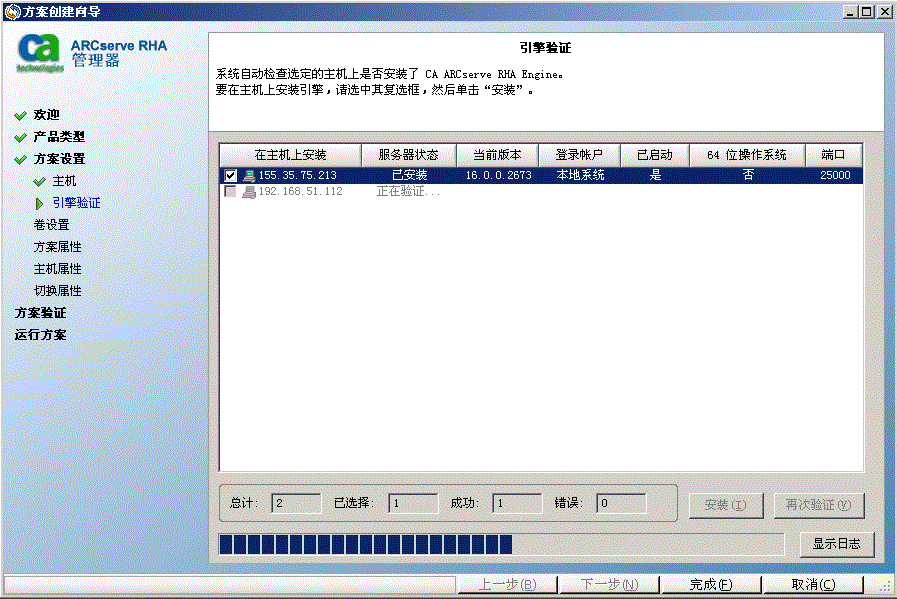Click the 服务器状态 column header
The width and height of the screenshot is (897, 599).
[x=411, y=155]
